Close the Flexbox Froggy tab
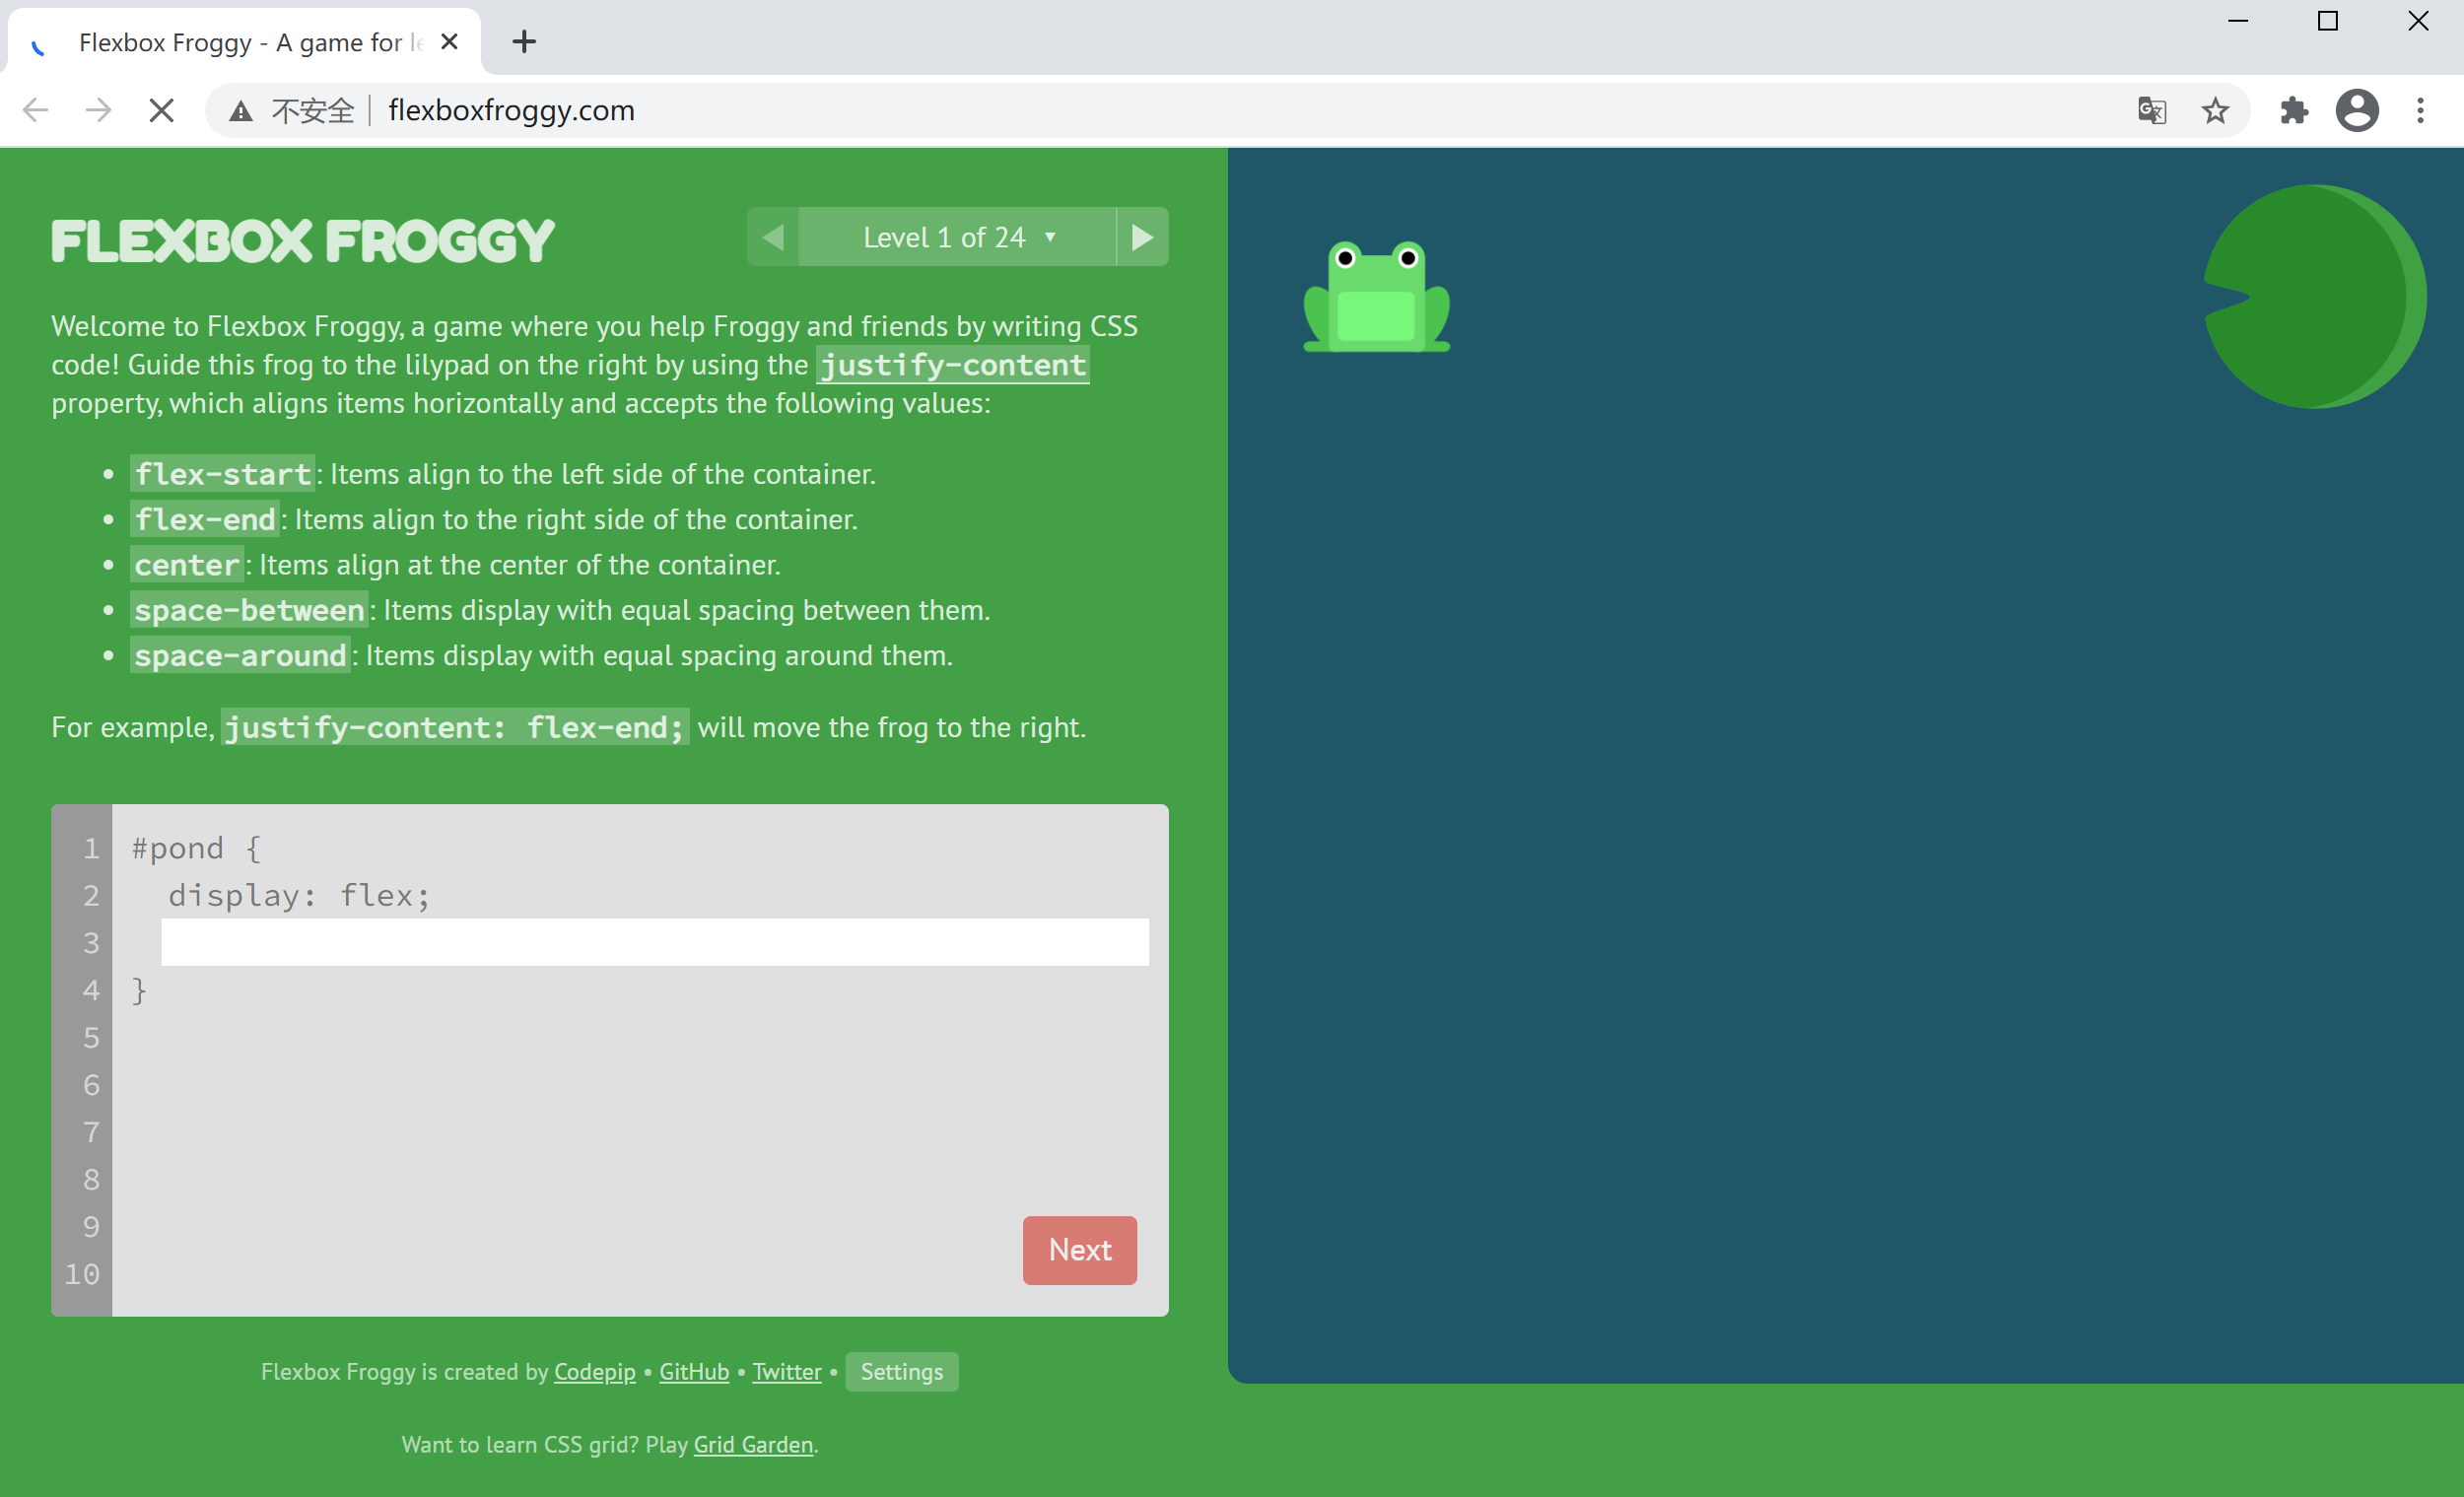Viewport: 2464px width, 1497px height. [450, 42]
